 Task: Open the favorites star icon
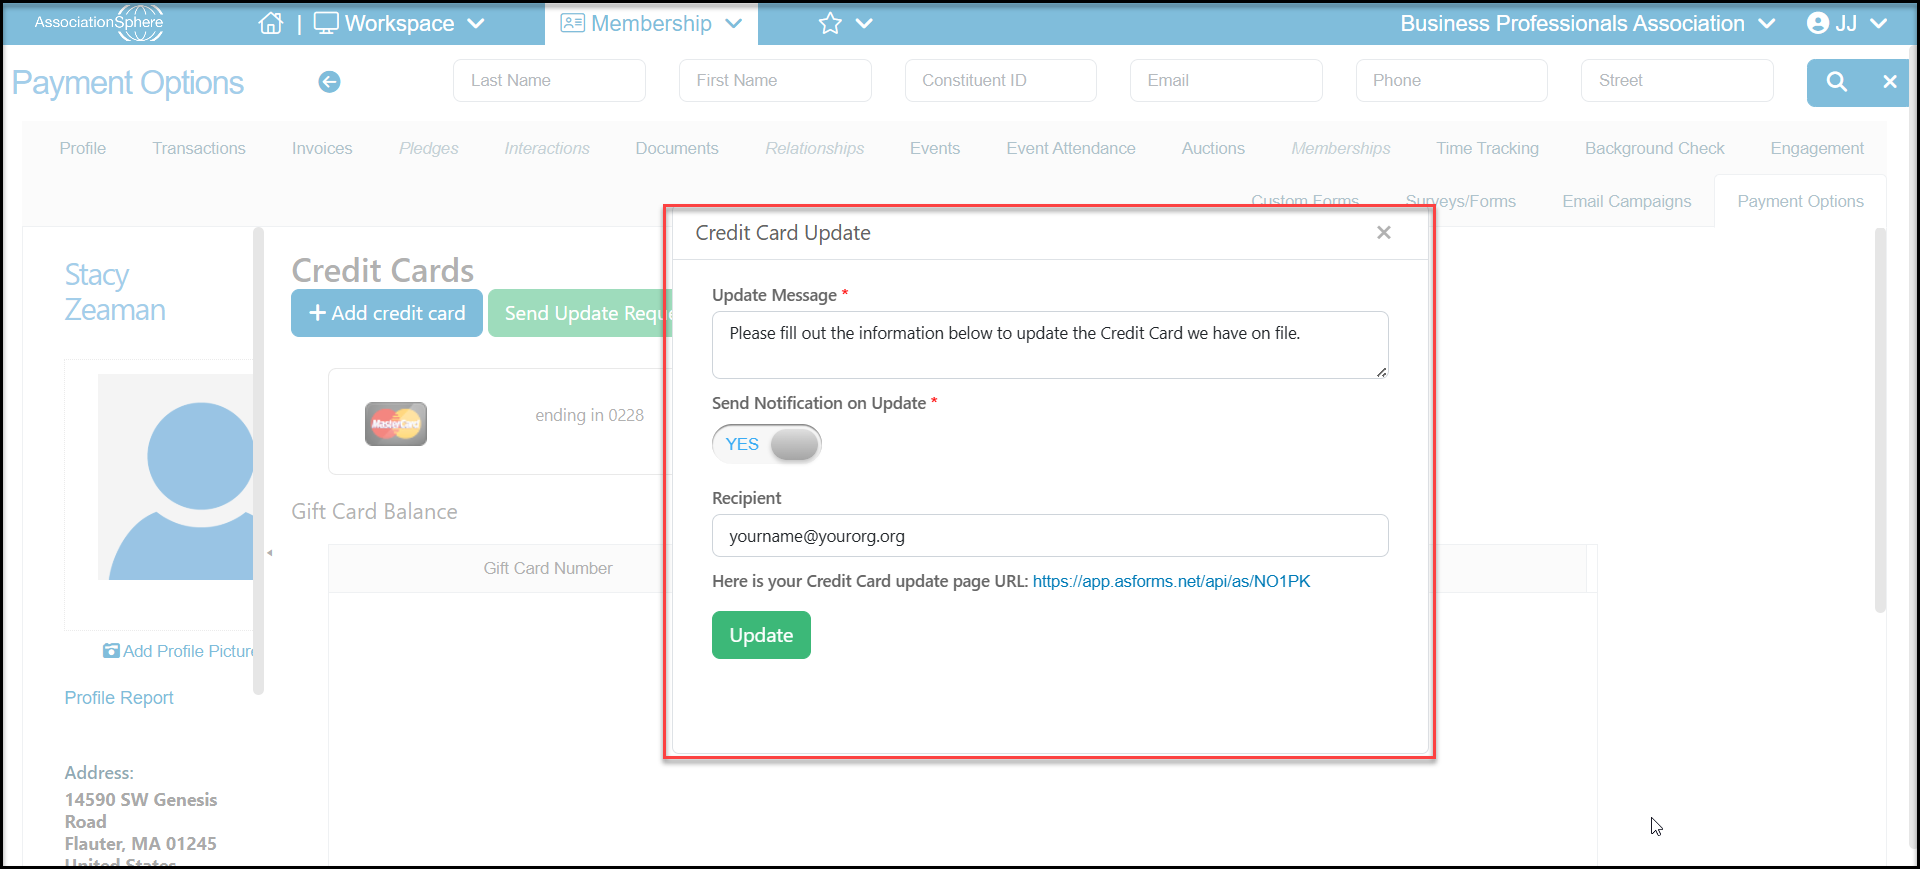coord(830,23)
